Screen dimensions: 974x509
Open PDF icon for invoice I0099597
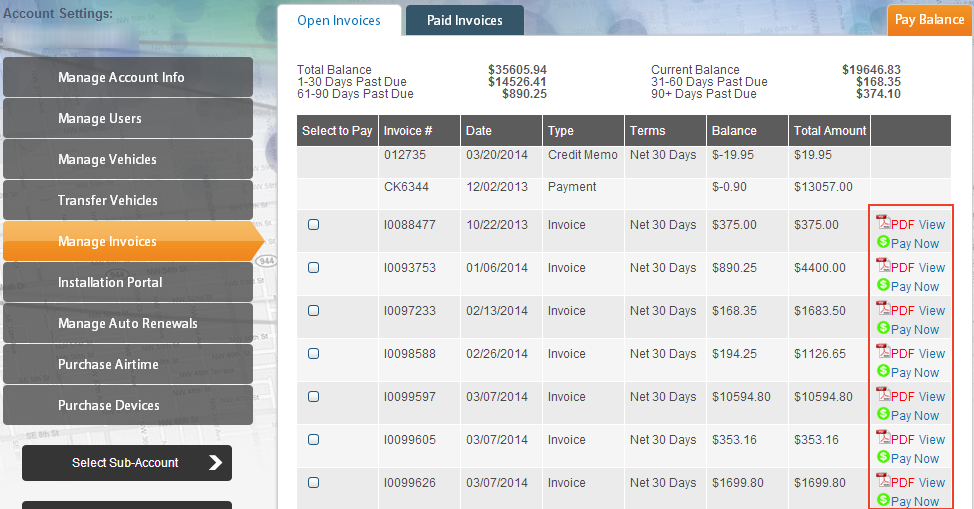tap(883, 394)
